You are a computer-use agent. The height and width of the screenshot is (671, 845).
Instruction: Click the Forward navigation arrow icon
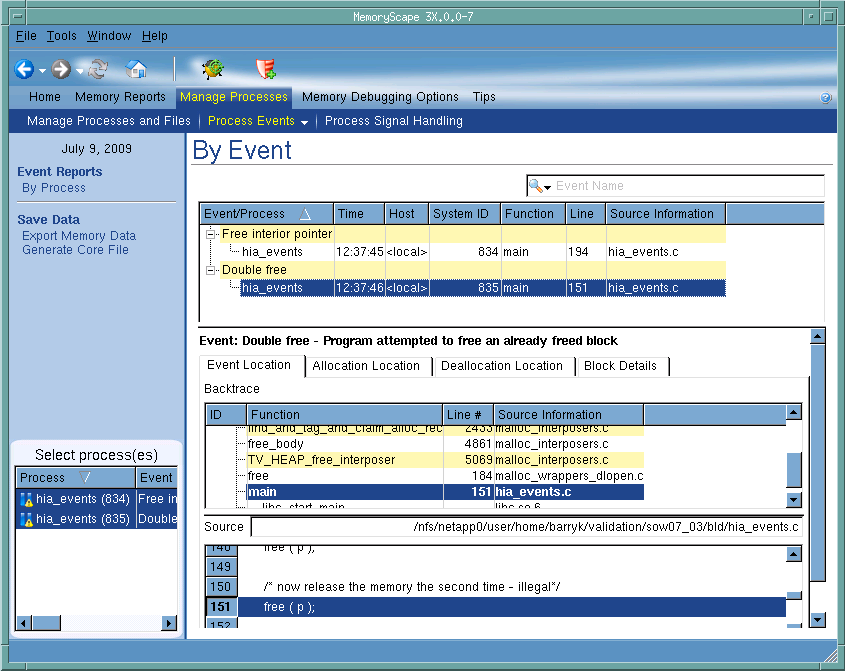[x=61, y=69]
